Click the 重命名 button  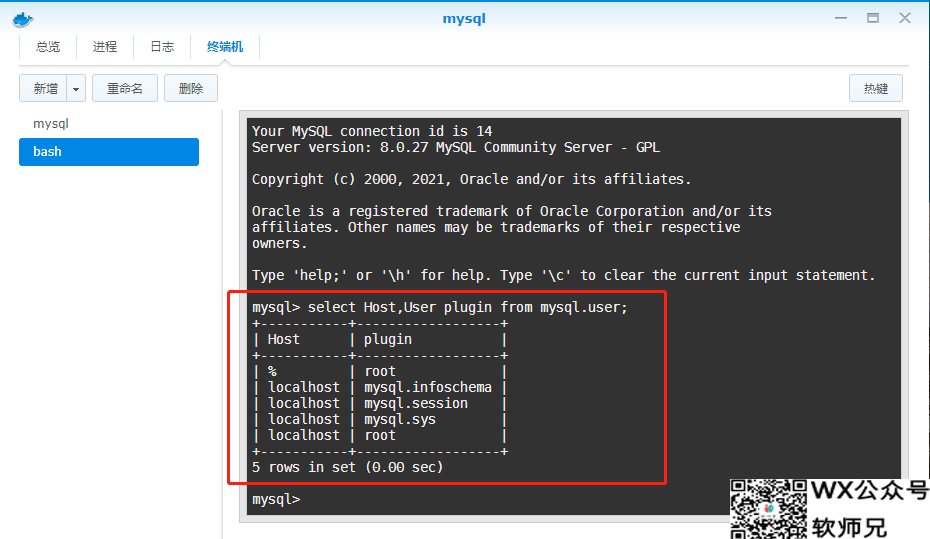[x=125, y=88]
